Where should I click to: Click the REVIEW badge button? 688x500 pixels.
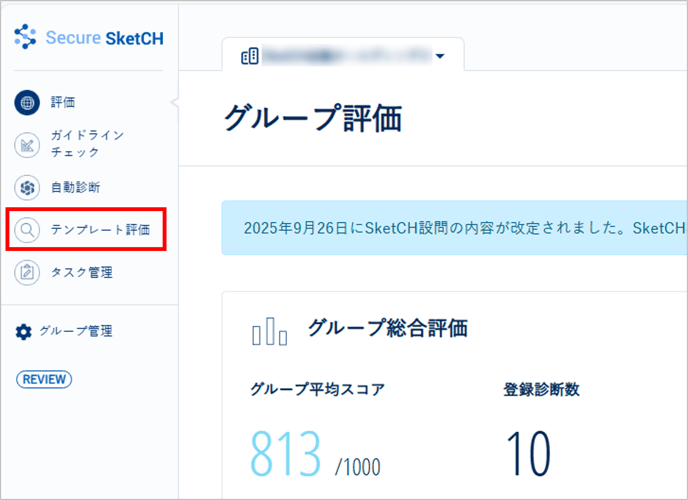(44, 379)
